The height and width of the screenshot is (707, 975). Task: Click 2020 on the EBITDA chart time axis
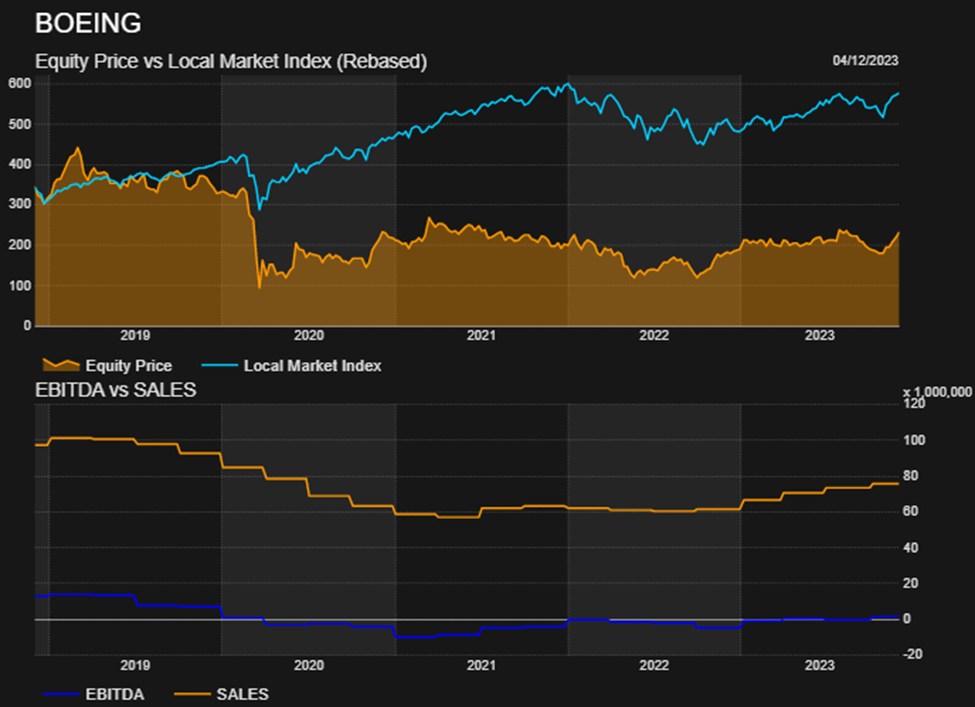tap(308, 665)
